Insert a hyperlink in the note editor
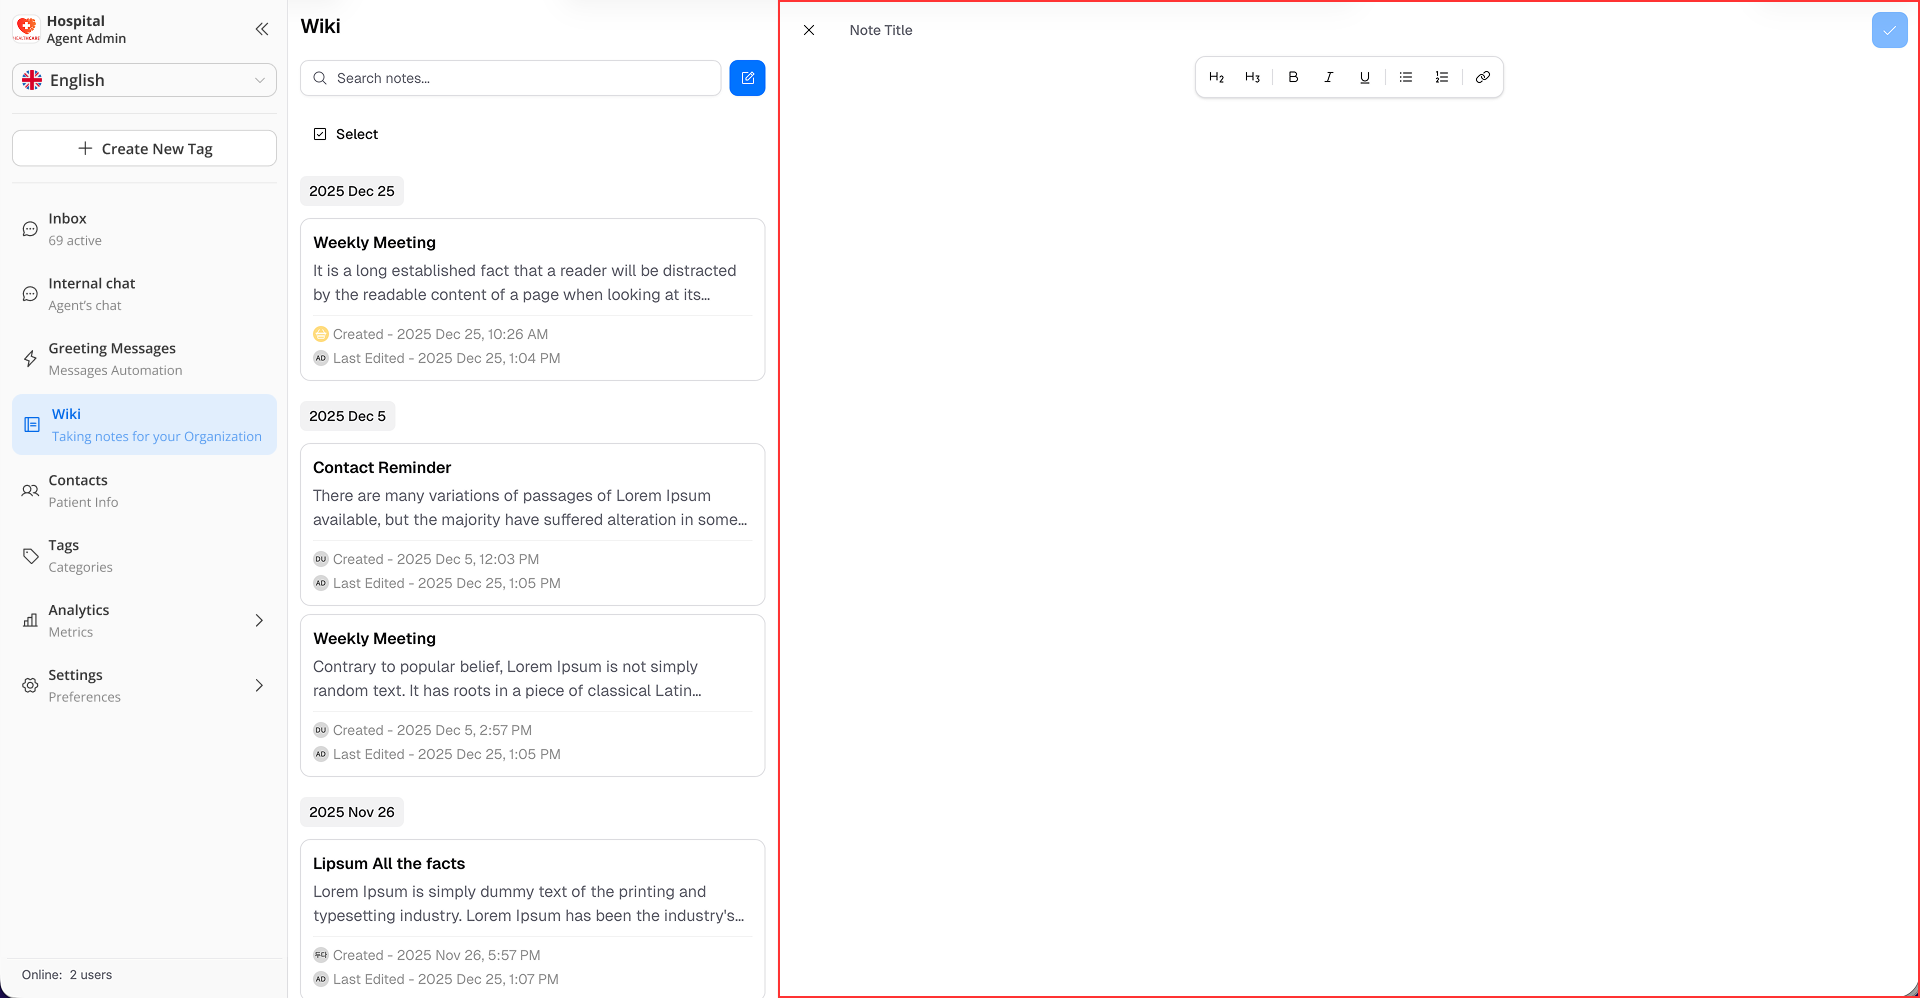The height and width of the screenshot is (998, 1920). tap(1483, 77)
